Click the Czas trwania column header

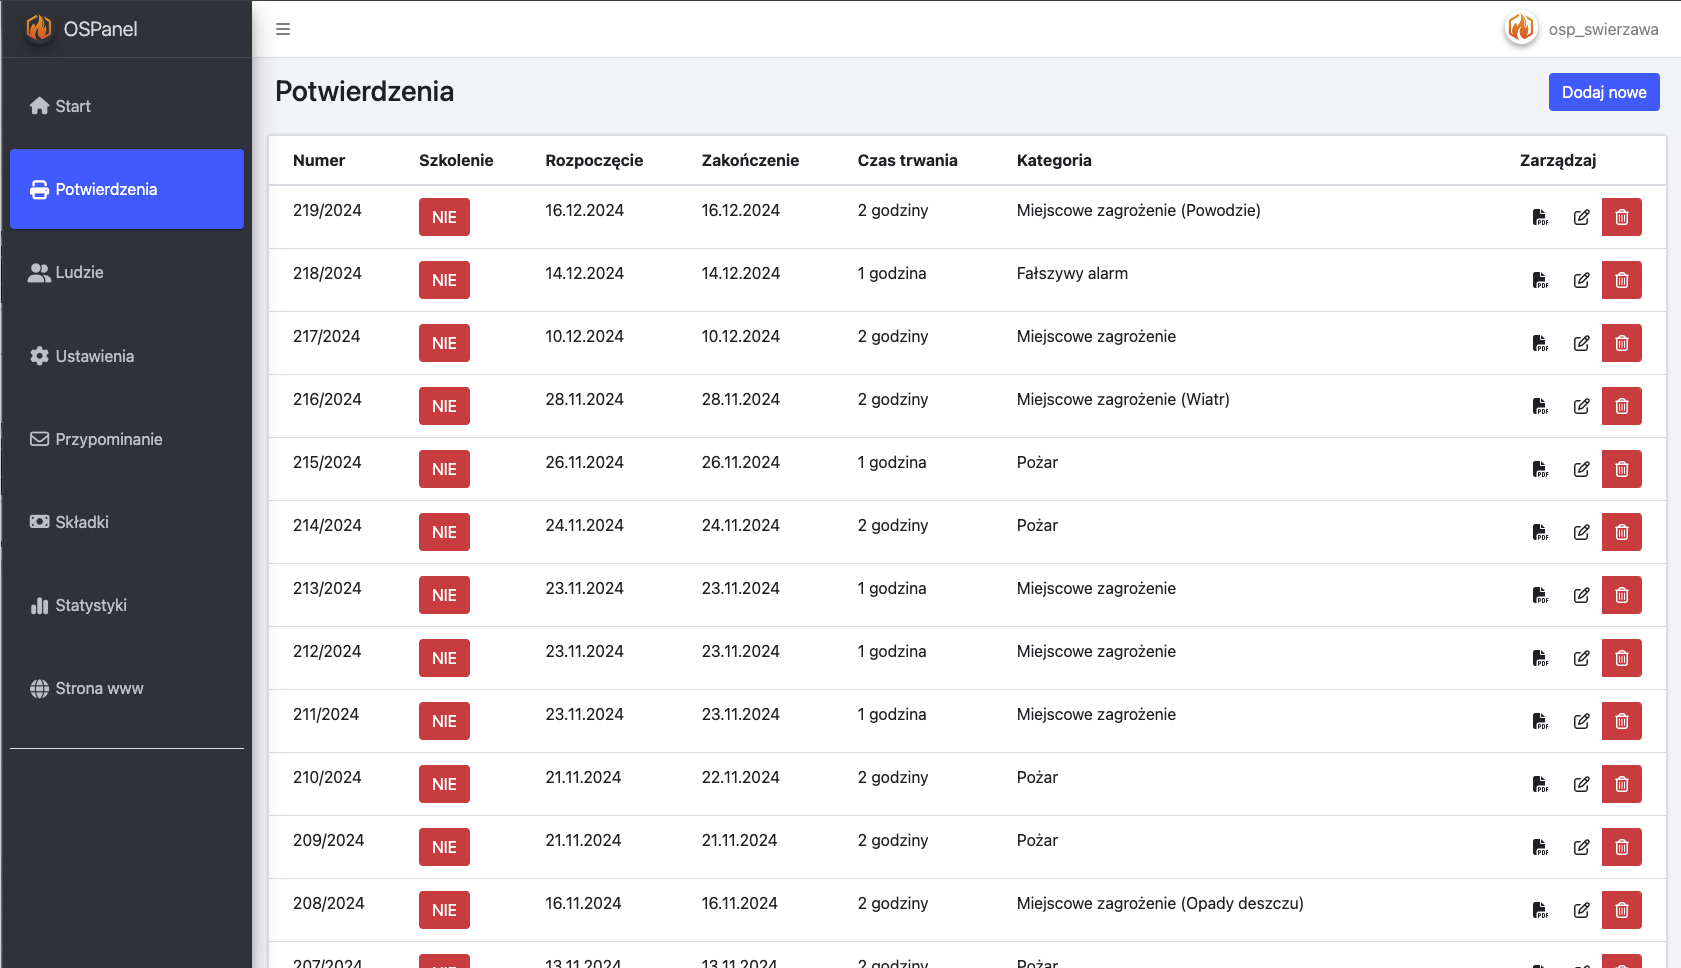pyautogui.click(x=907, y=160)
